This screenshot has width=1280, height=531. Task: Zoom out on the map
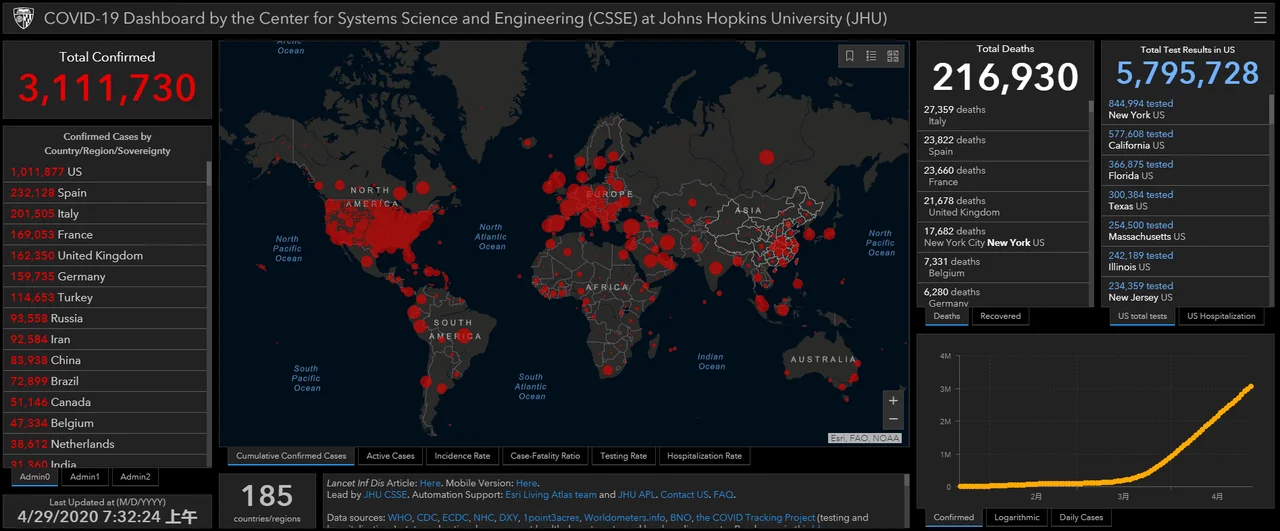(x=893, y=420)
